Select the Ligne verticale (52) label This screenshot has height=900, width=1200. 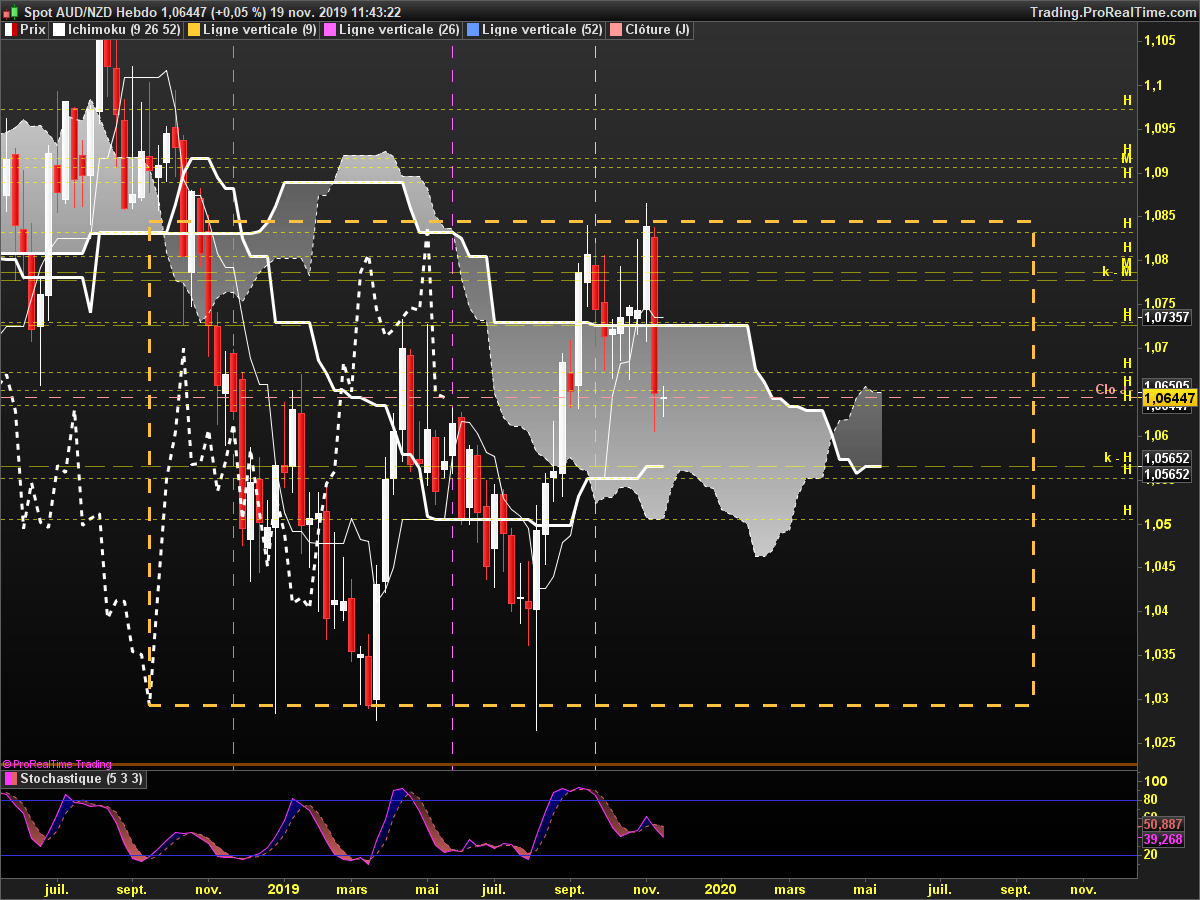coord(542,30)
